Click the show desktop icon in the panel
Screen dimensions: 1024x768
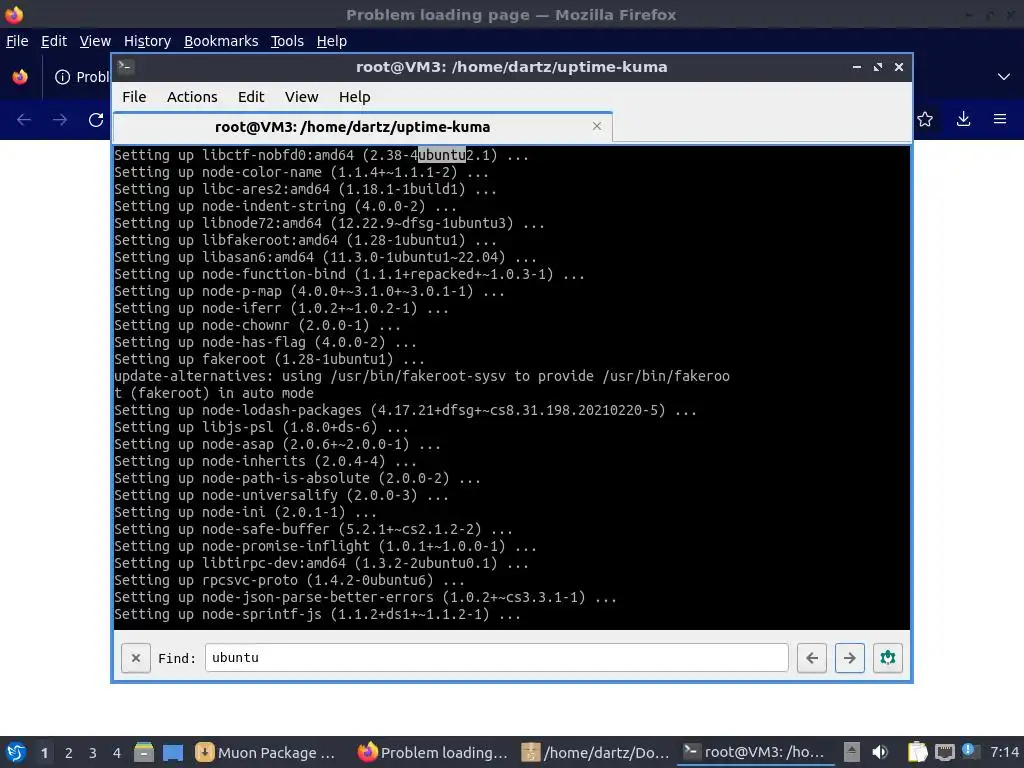pos(173,752)
